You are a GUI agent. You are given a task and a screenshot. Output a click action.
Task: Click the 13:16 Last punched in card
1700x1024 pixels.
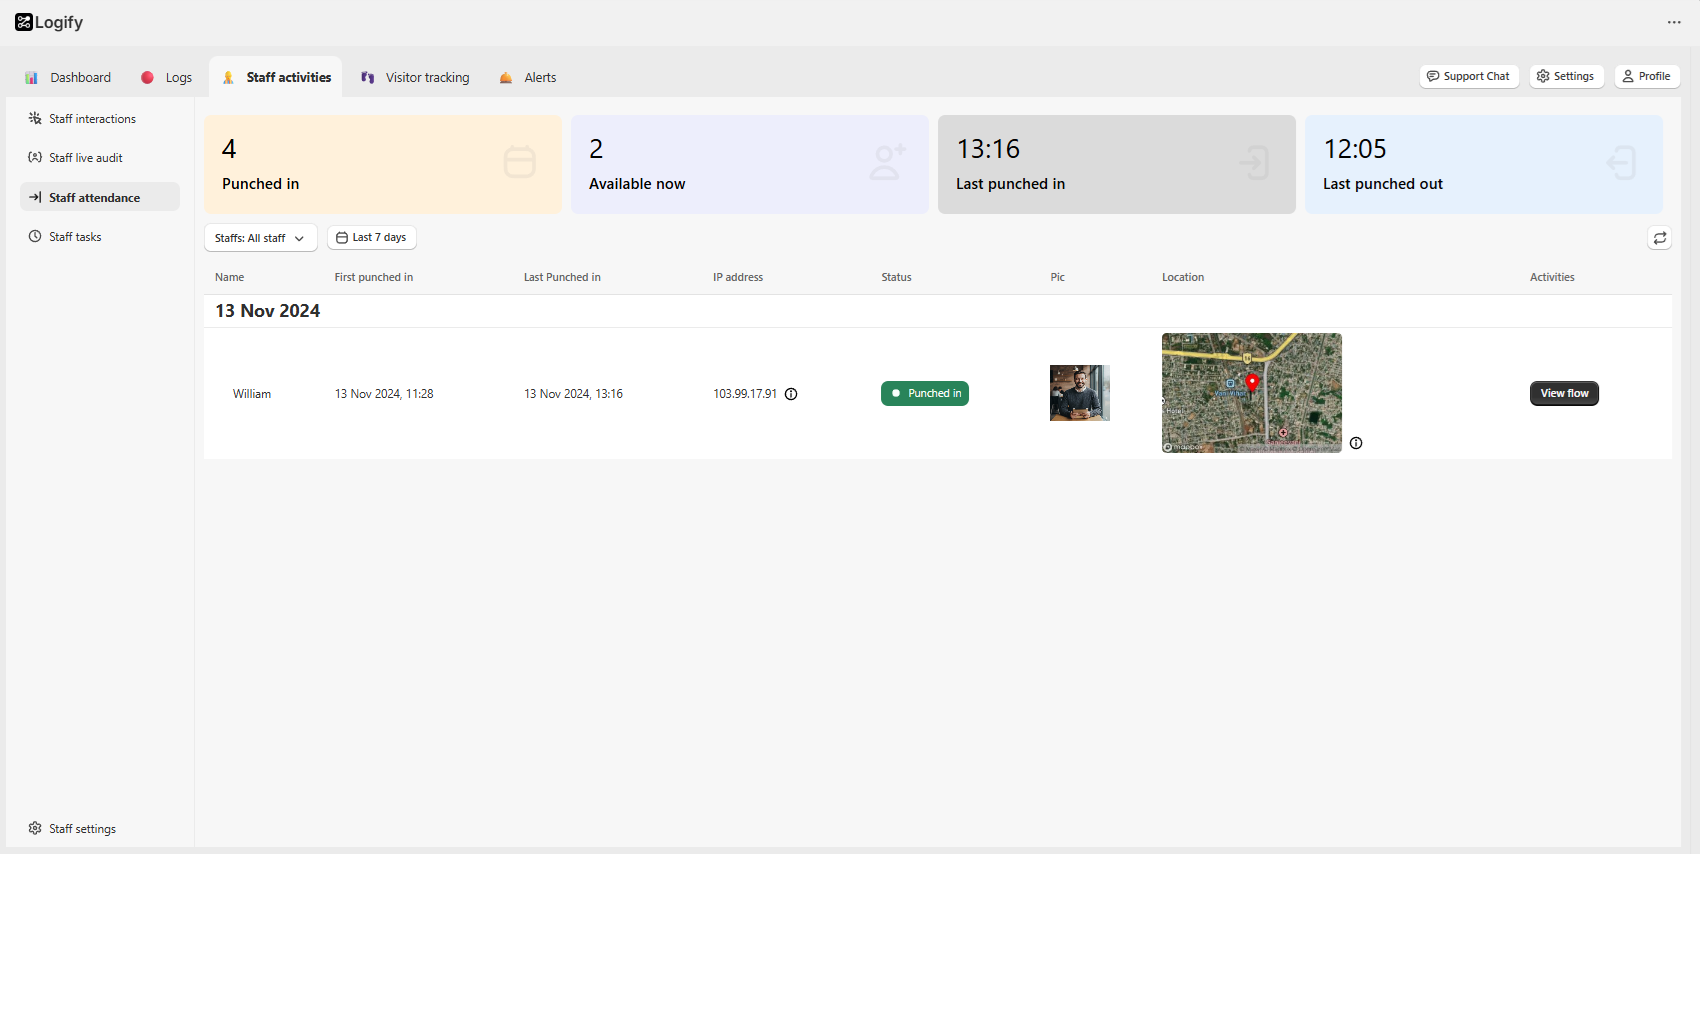pos(1117,164)
